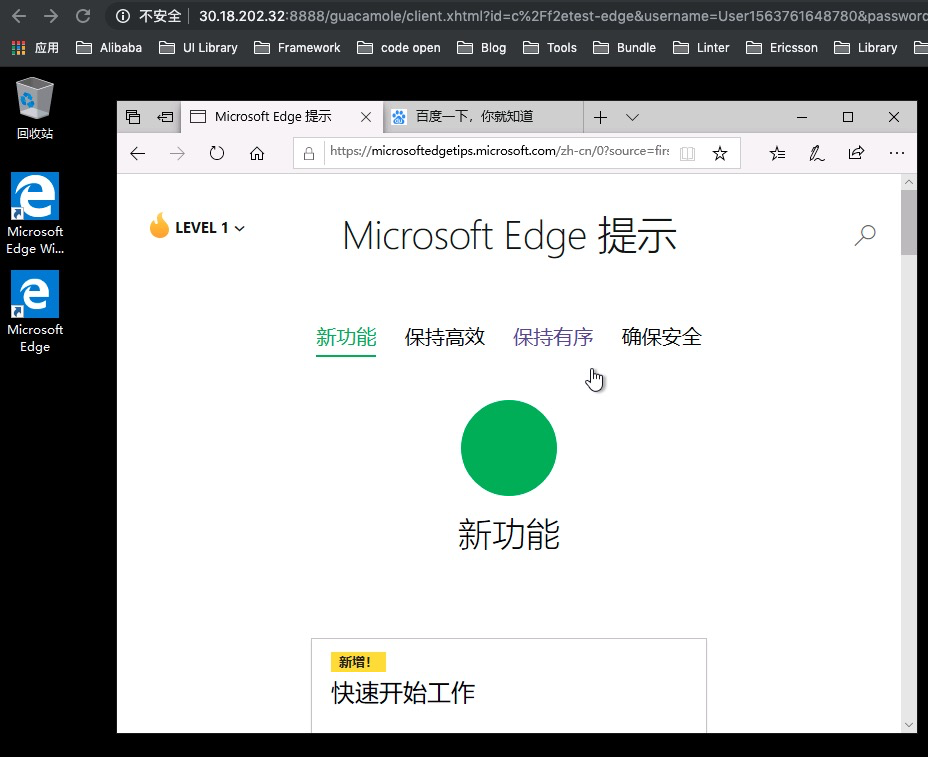This screenshot has height=757, width=928.
Task: Reload the outer Chrome page
Action: [83, 16]
